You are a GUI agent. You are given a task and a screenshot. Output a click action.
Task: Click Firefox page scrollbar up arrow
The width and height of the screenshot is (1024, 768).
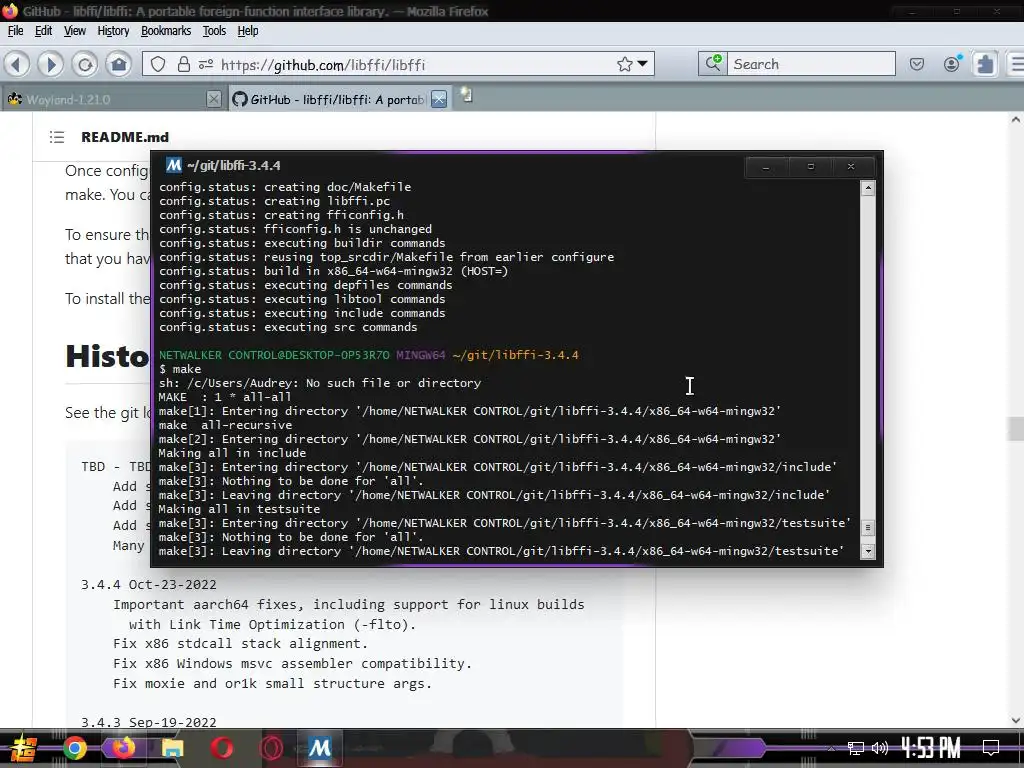tap(1016, 120)
